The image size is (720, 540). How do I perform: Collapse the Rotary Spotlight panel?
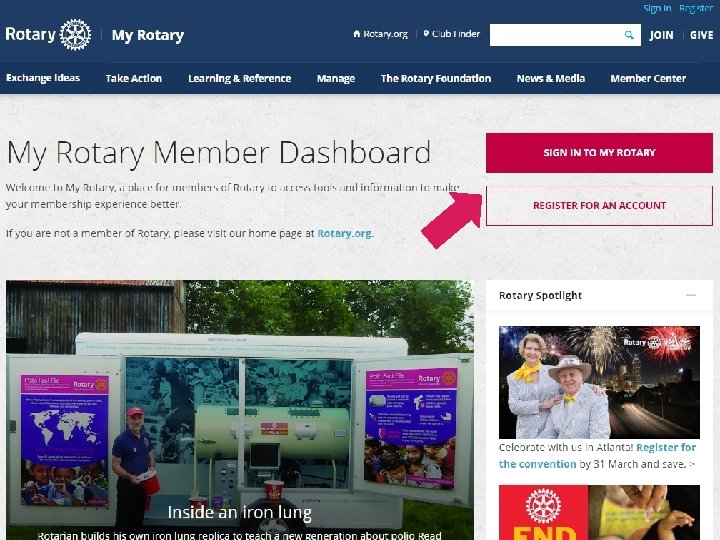(691, 295)
